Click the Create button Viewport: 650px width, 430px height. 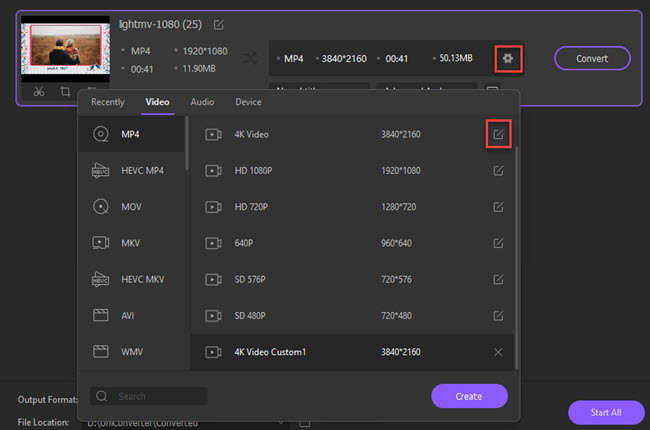[x=469, y=396]
